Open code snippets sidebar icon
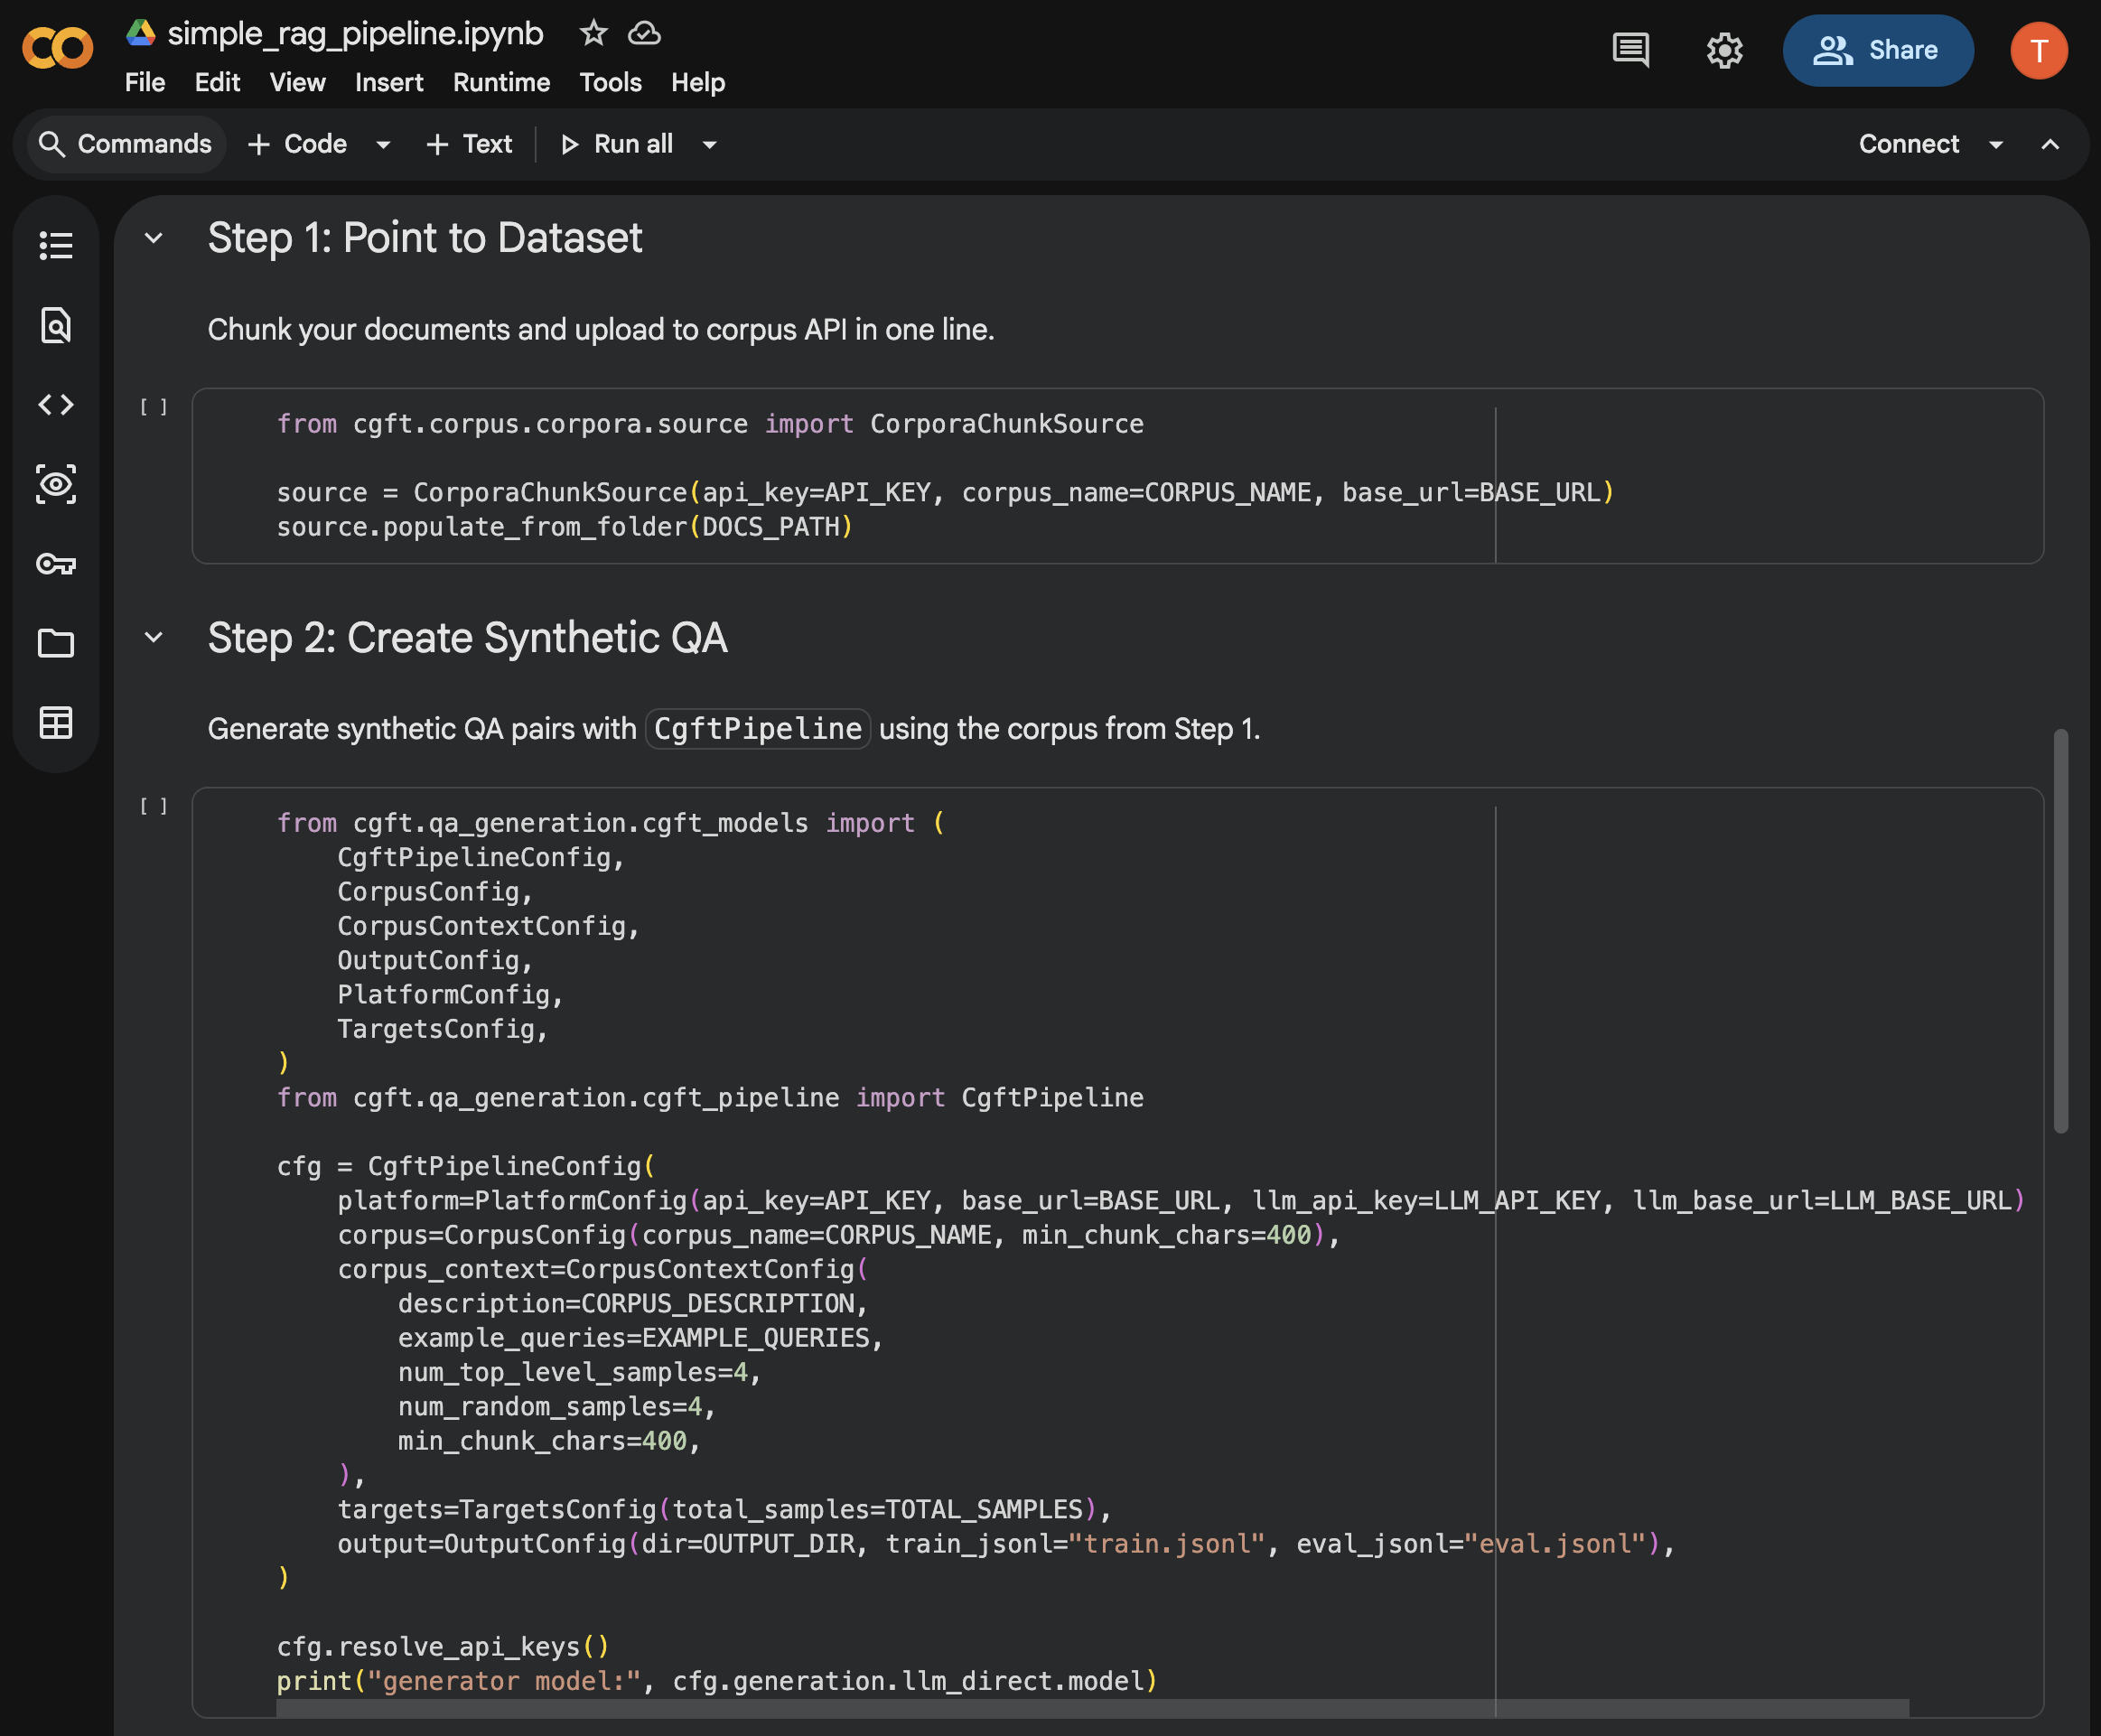The image size is (2101, 1736). click(56, 404)
